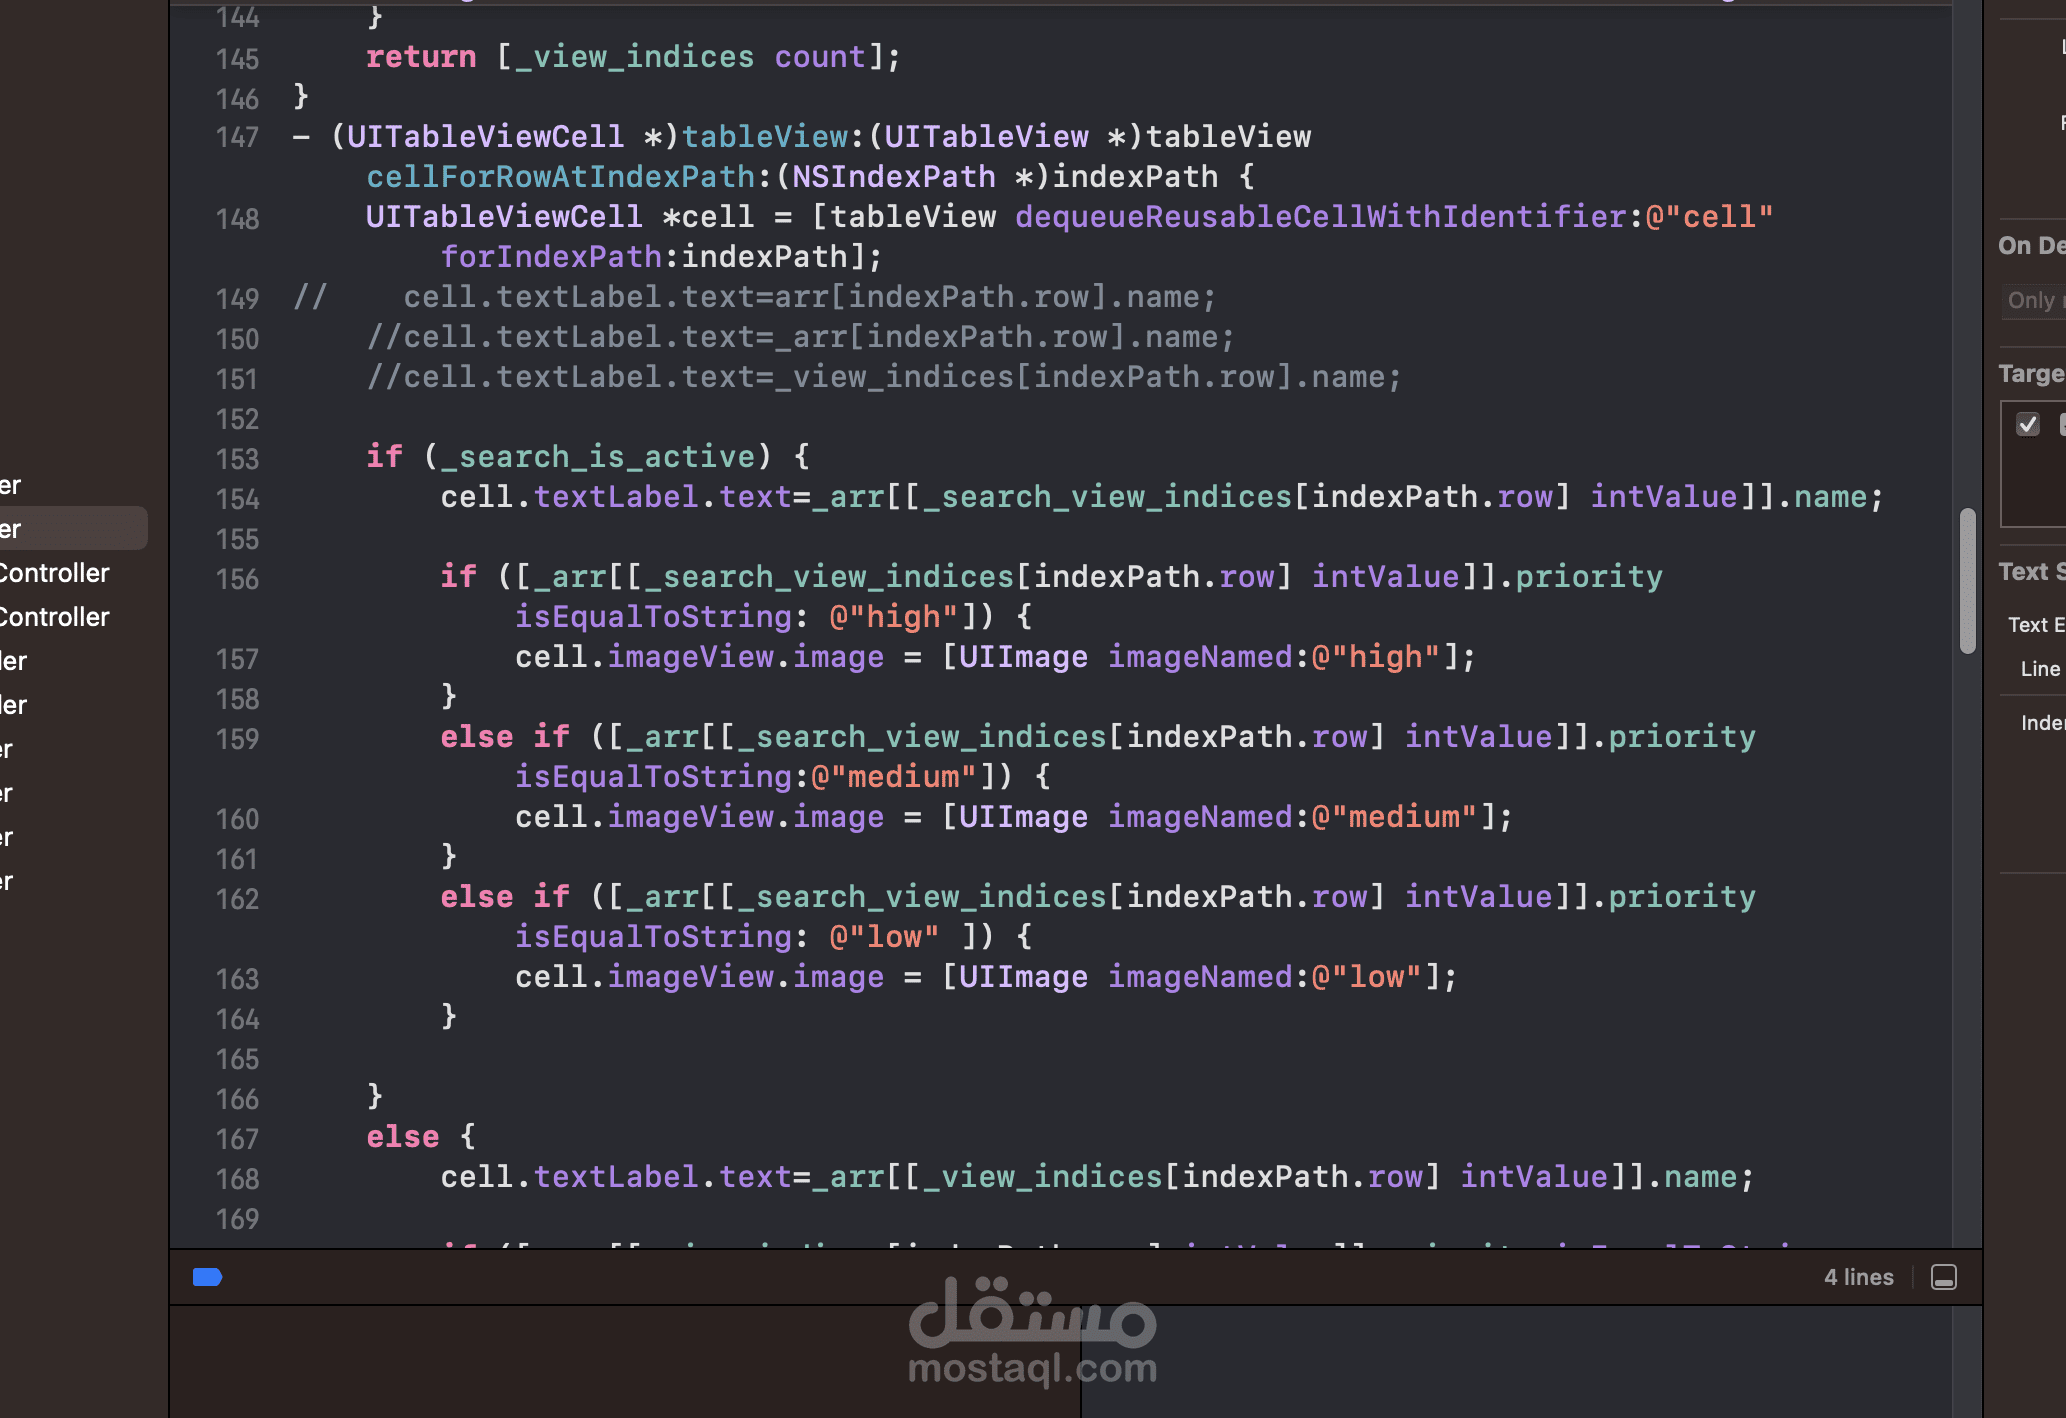Viewport: 2066px width, 1418px height.
Task: Click the "4 lines" selection indicator
Action: [x=1858, y=1277]
